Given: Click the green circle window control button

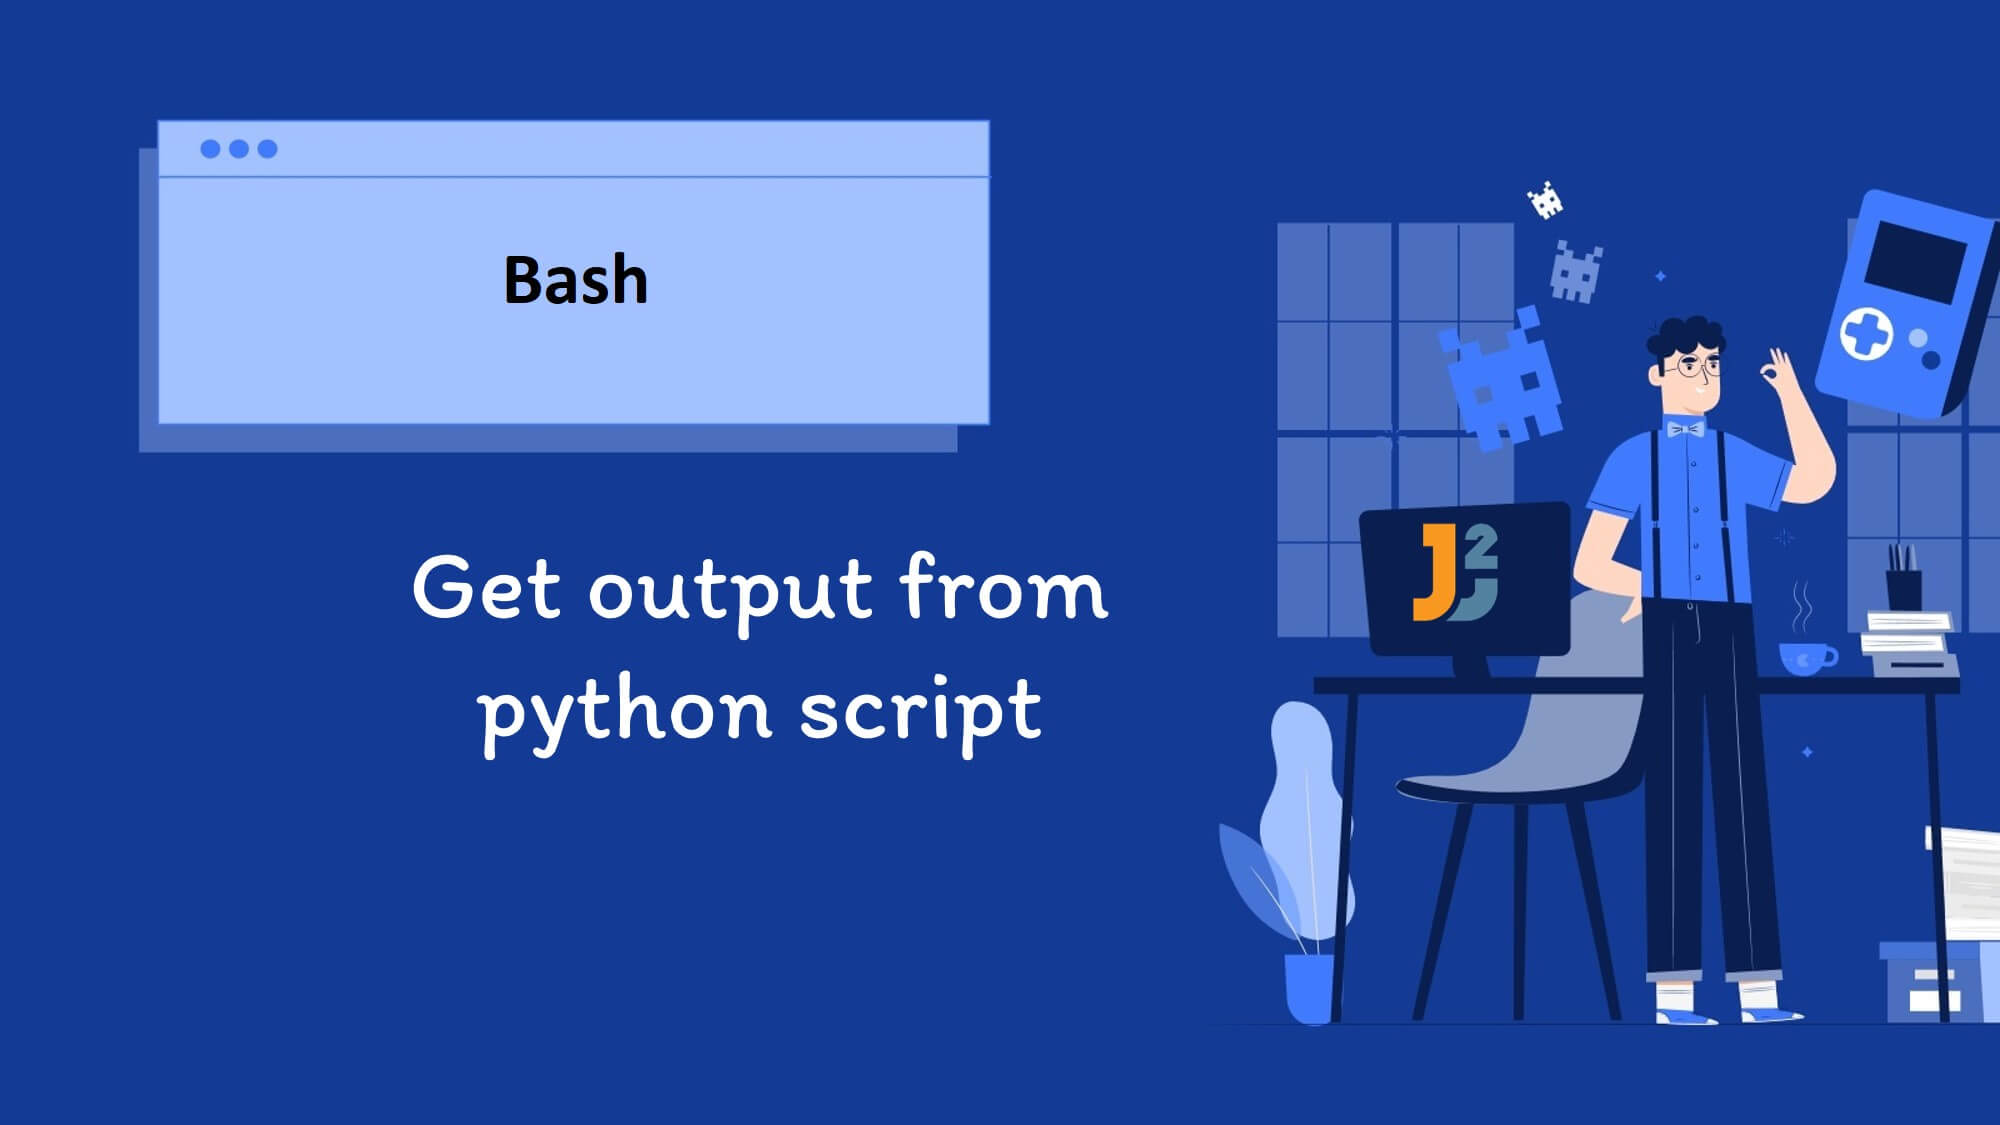Looking at the screenshot, I should point(269,150).
